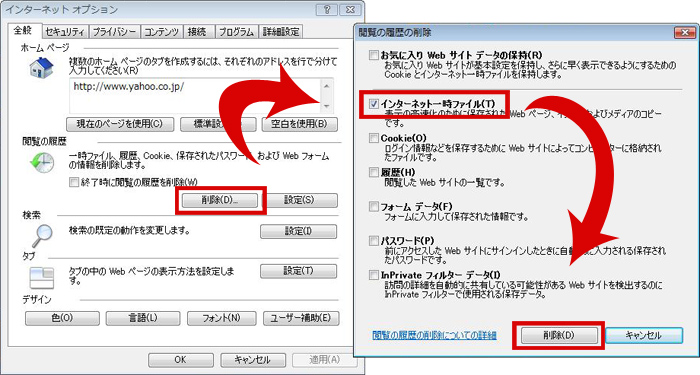Click the search magnifier icon
Viewport: 700px width, 375px height.
click(43, 236)
